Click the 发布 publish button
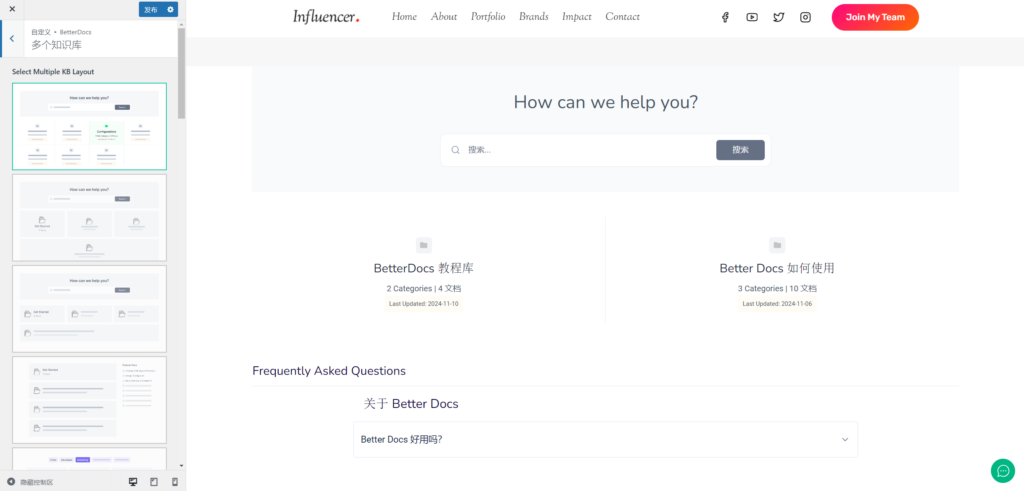The width and height of the screenshot is (1024, 491). 151,9
